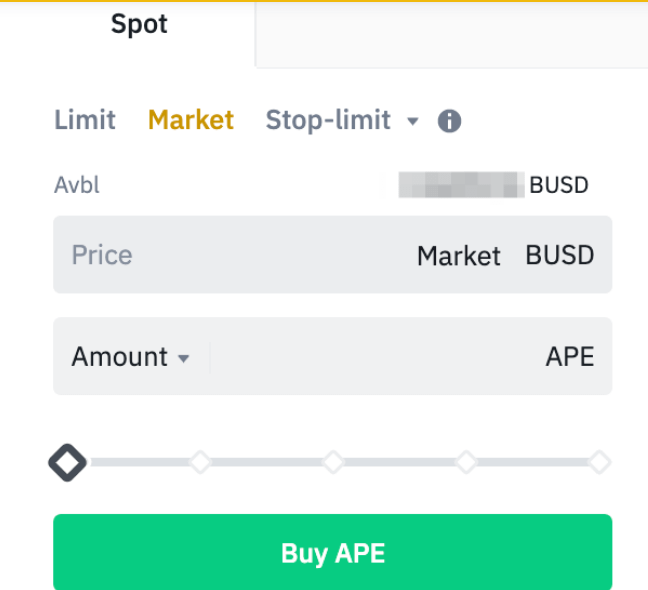Click the APE unit label in Amount field
648x590 pixels.
coord(570,357)
